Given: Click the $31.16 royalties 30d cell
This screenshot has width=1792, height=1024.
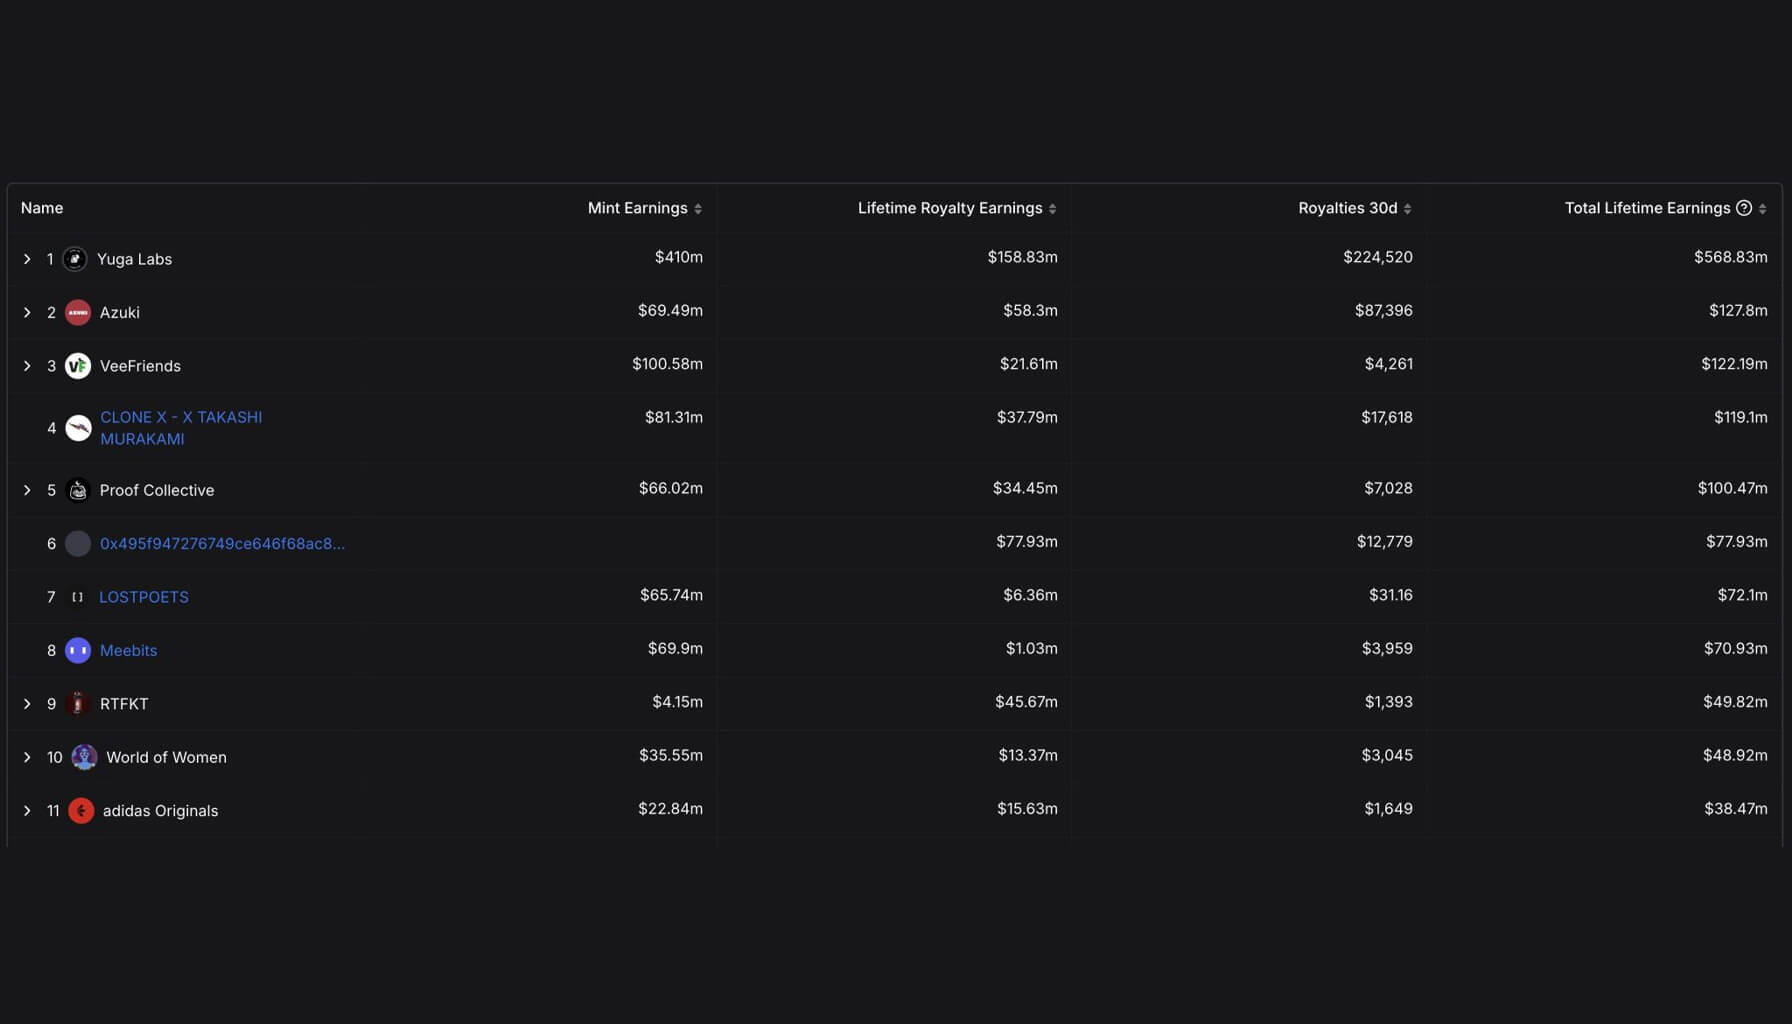Looking at the screenshot, I should (1391, 595).
